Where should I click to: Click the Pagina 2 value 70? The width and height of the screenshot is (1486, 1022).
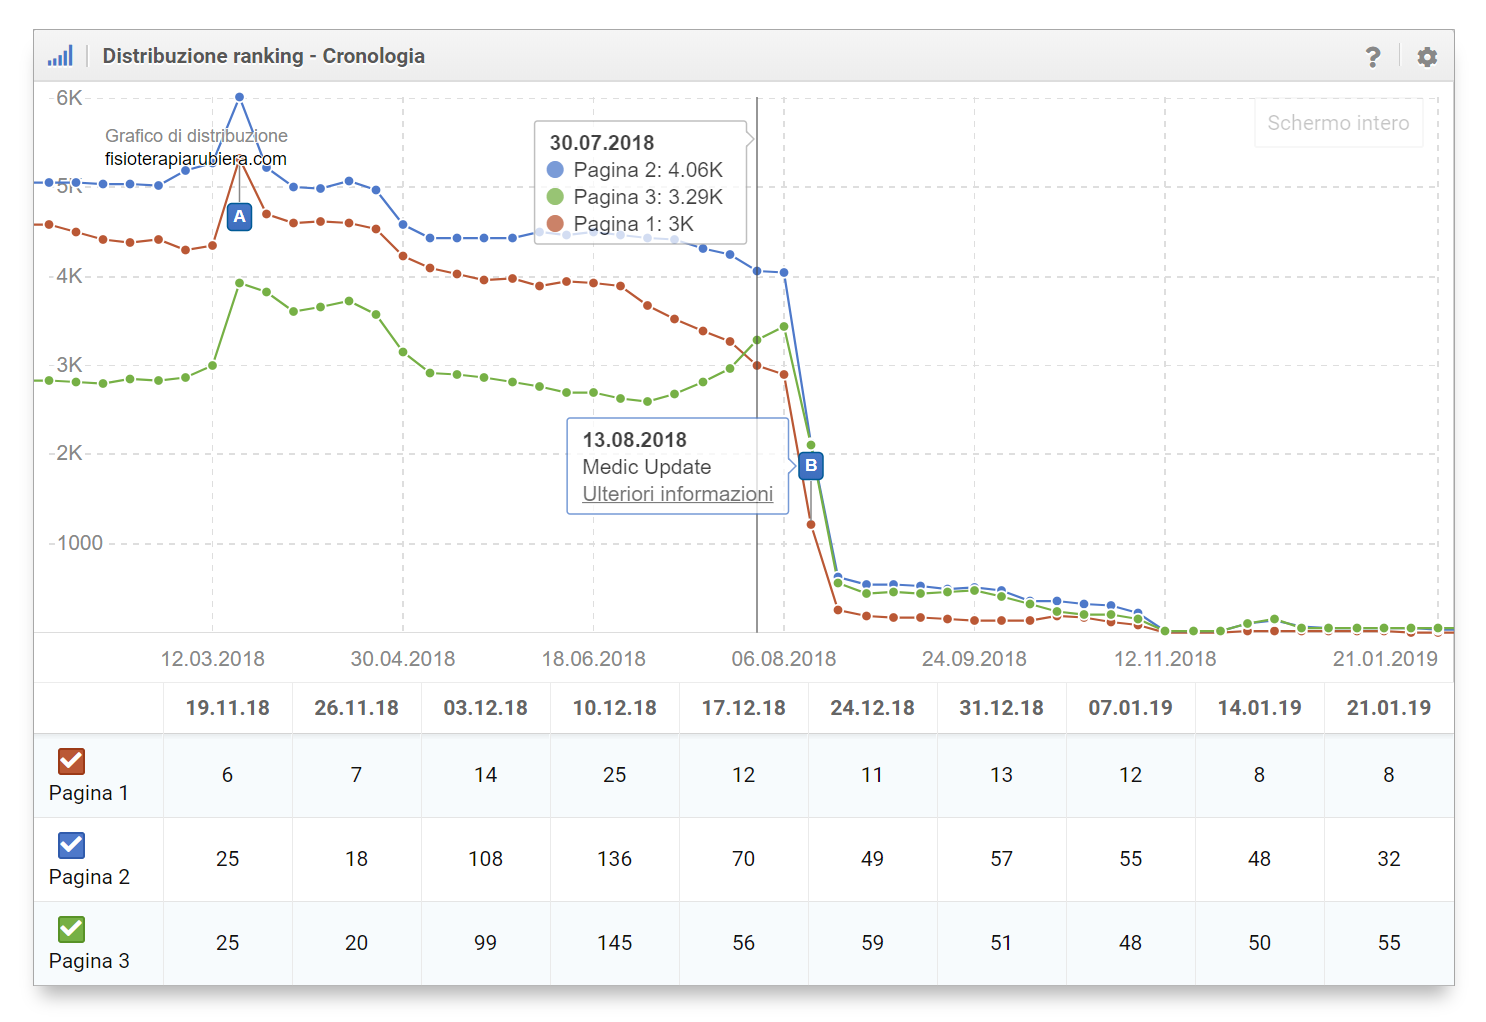(x=744, y=859)
